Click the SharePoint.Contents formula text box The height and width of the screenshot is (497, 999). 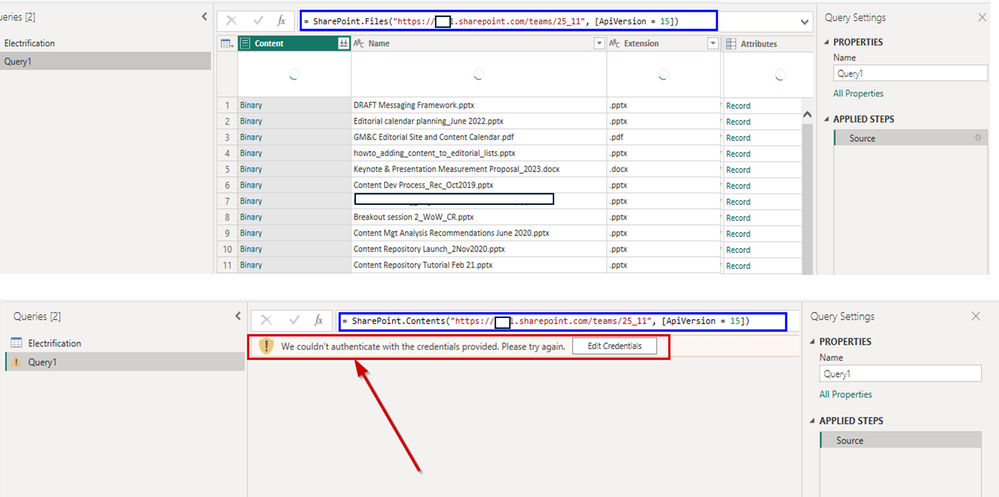[563, 321]
